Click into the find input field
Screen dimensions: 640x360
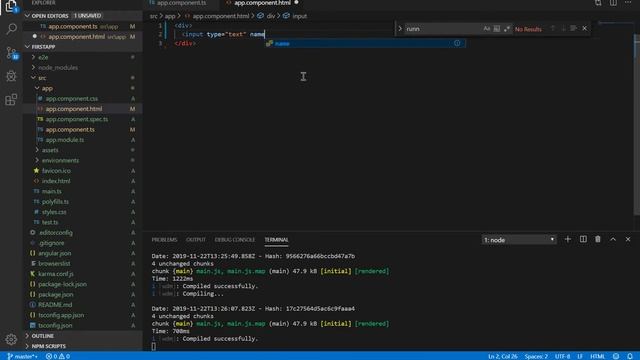click(443, 29)
